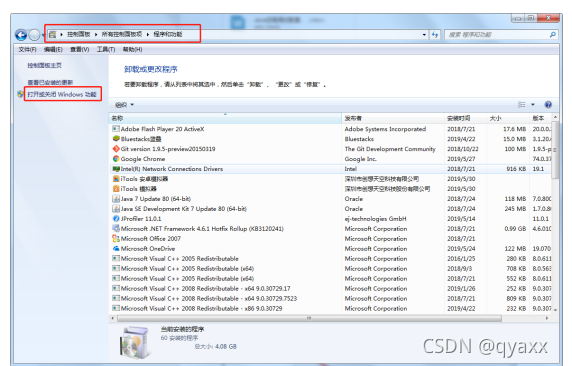Click the All Control Panel Items breadcrumb segment
Viewport: 572px width, 366px height.
point(121,34)
